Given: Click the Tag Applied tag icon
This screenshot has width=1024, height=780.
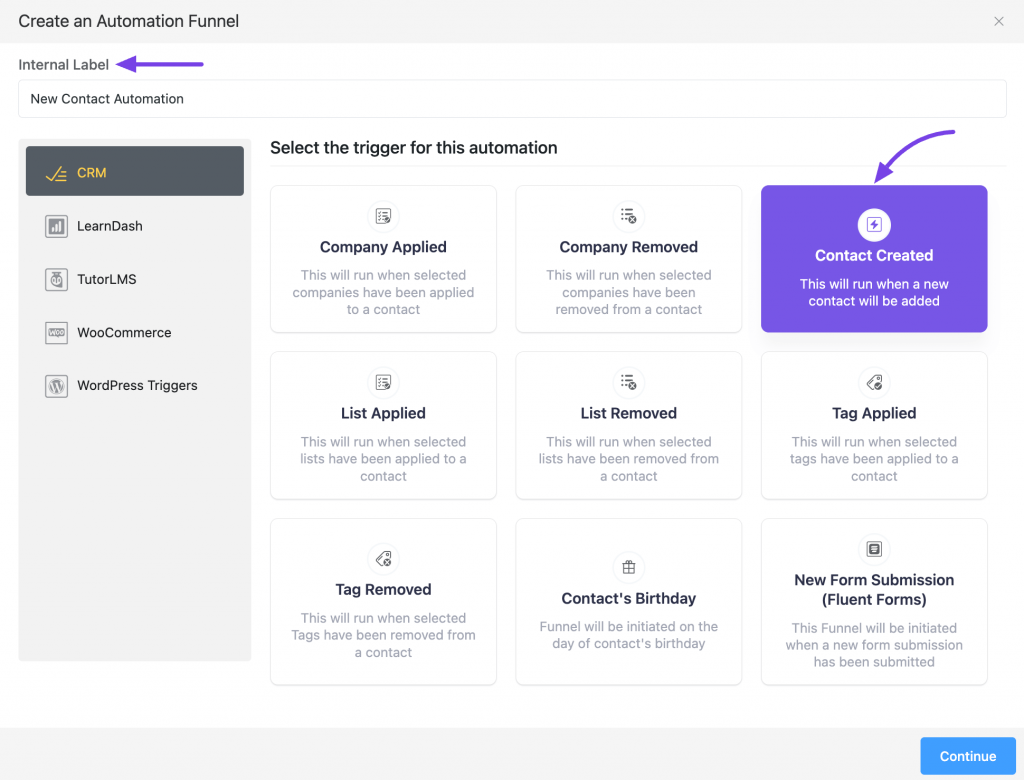Looking at the screenshot, I should [x=873, y=382].
